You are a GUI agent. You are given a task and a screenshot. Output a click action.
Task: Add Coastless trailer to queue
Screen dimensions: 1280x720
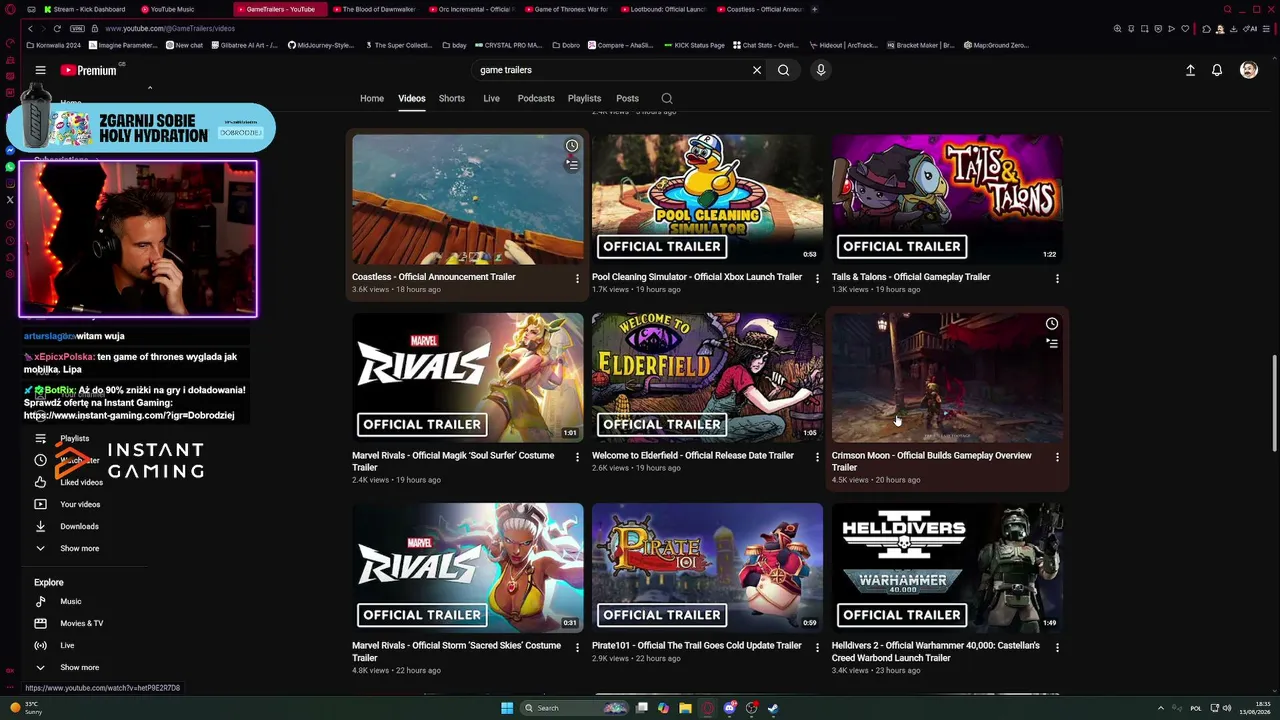coord(572,165)
